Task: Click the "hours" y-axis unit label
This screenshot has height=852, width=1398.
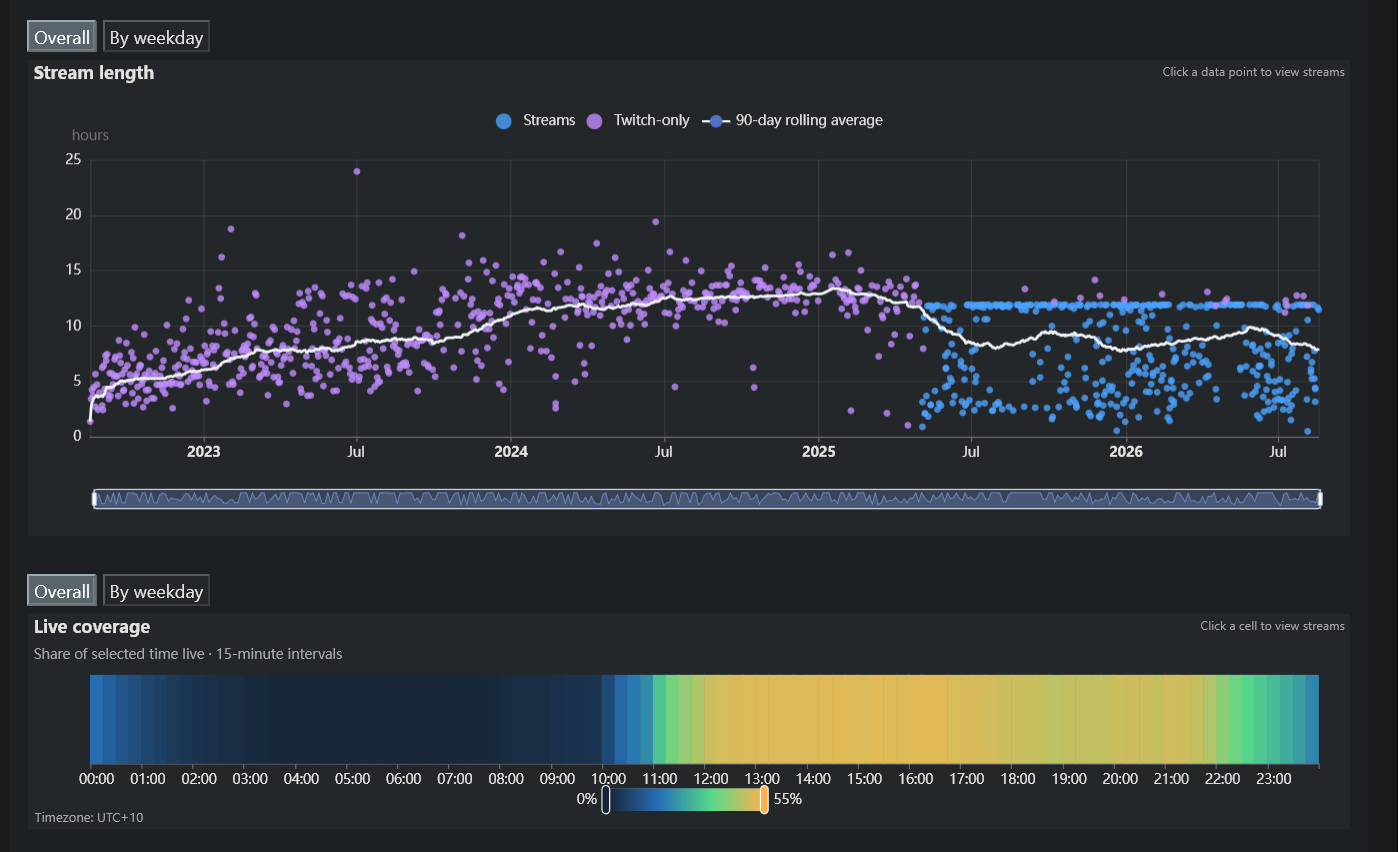Action: [x=90, y=135]
